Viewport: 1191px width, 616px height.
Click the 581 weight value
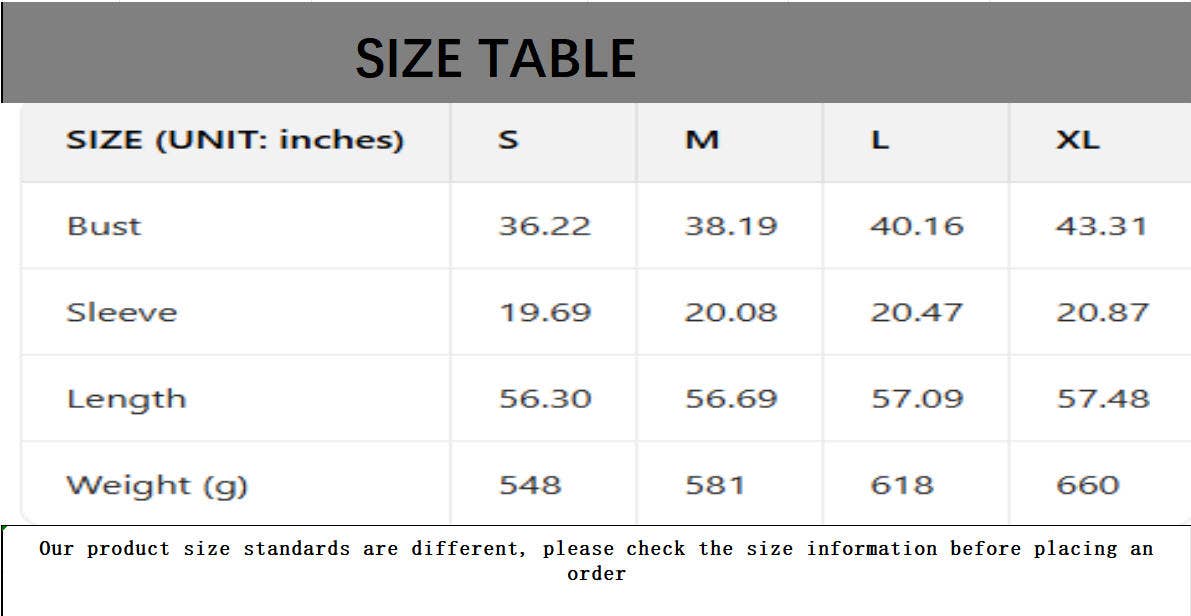(714, 486)
